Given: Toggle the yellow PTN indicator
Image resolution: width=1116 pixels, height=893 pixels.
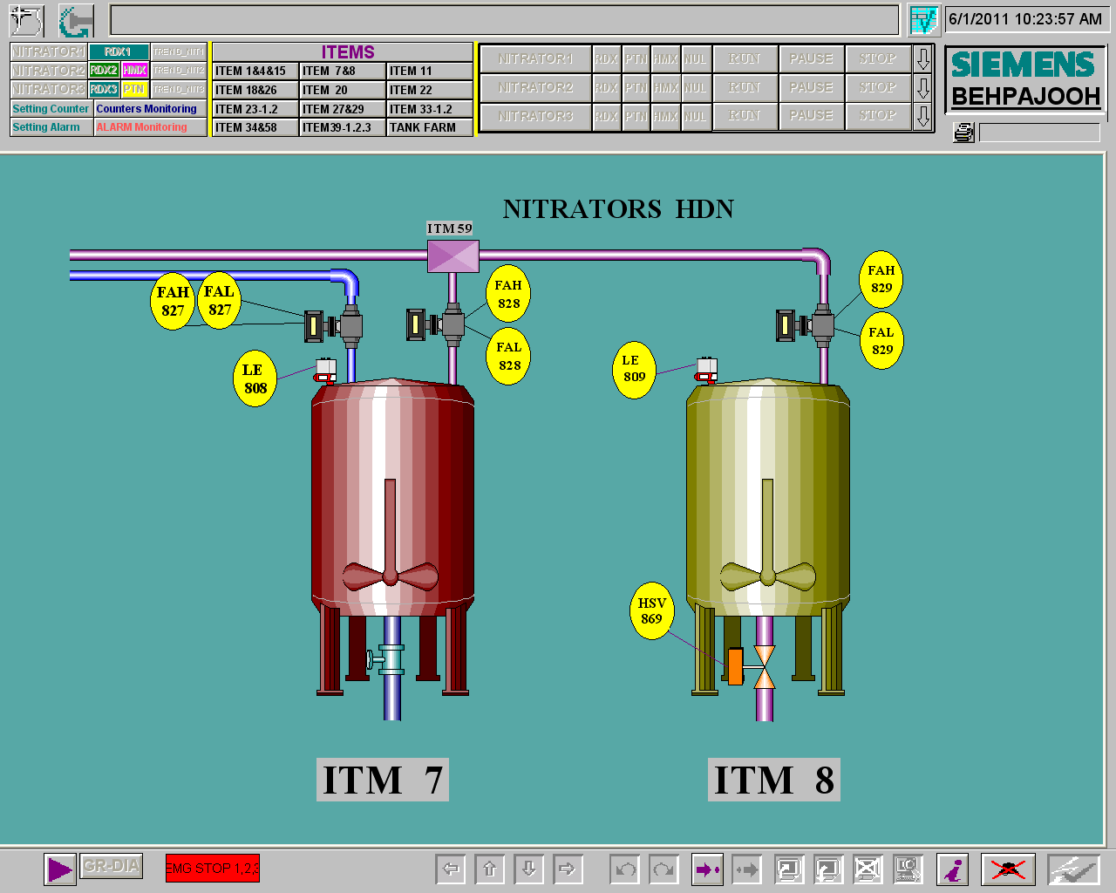Looking at the screenshot, I should point(135,89).
